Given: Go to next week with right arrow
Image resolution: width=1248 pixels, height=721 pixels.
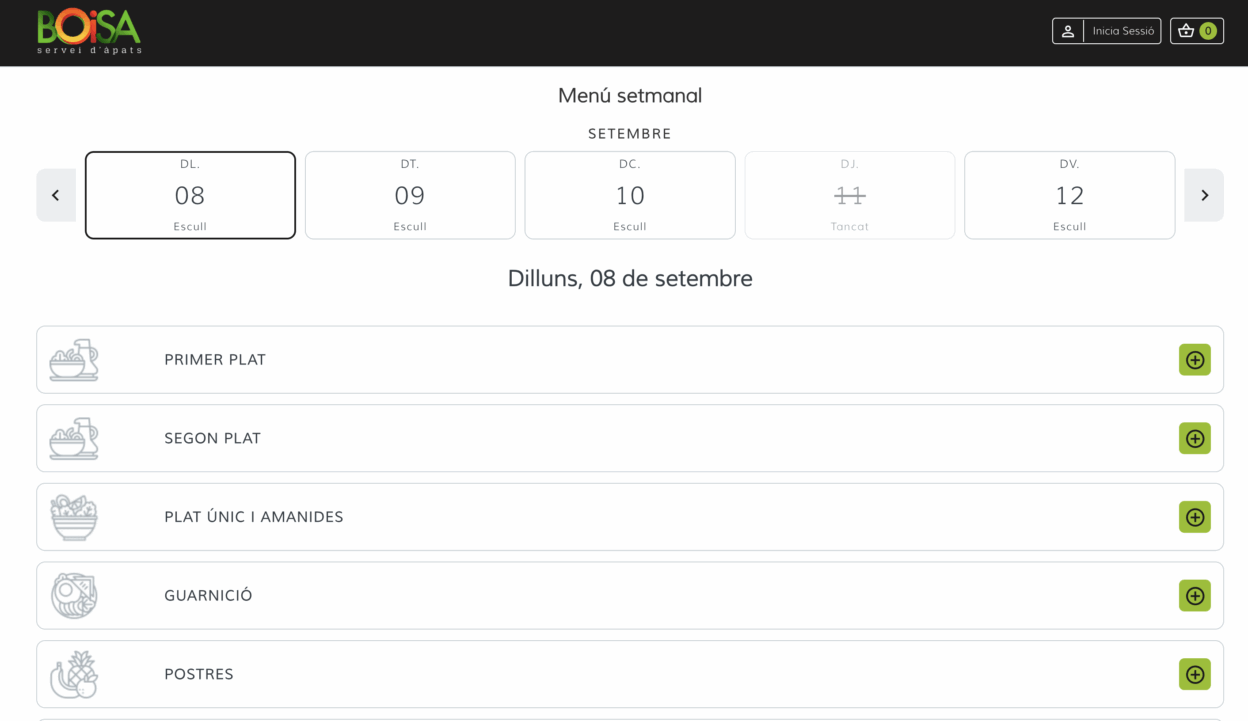Looking at the screenshot, I should [x=1204, y=195].
